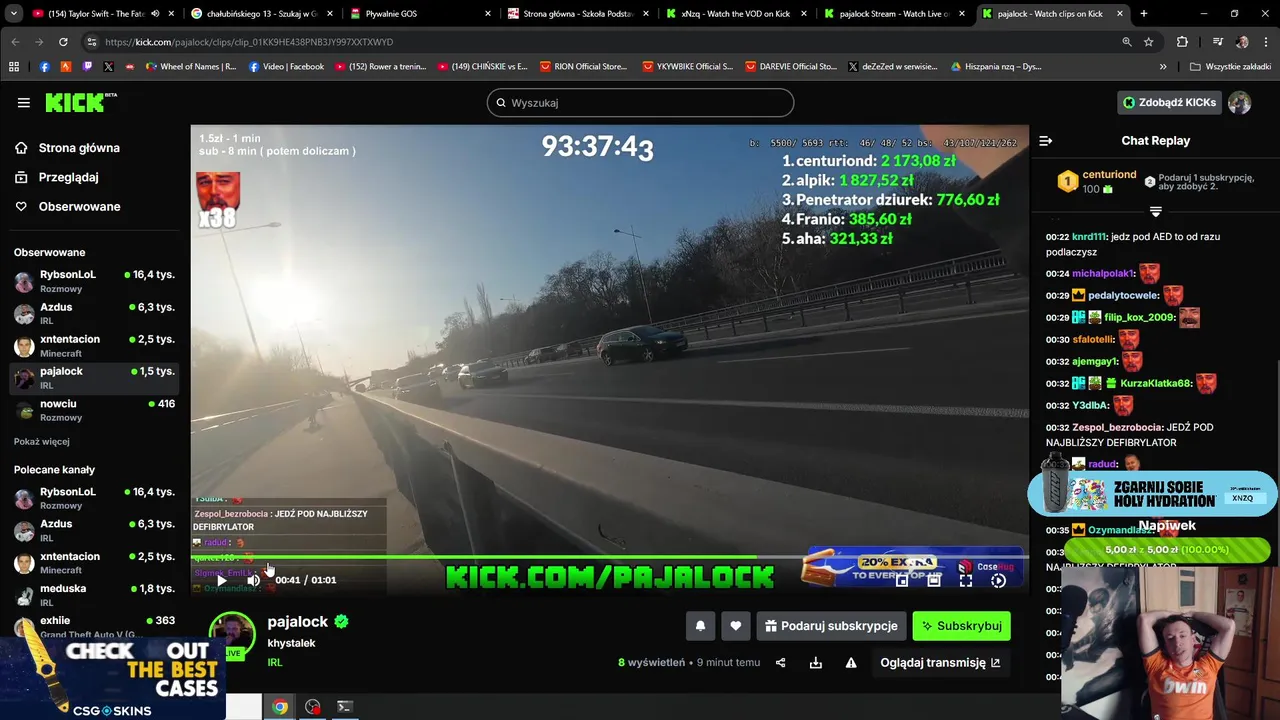
Task: Focus the Wyszukaj search field
Action: tap(640, 102)
